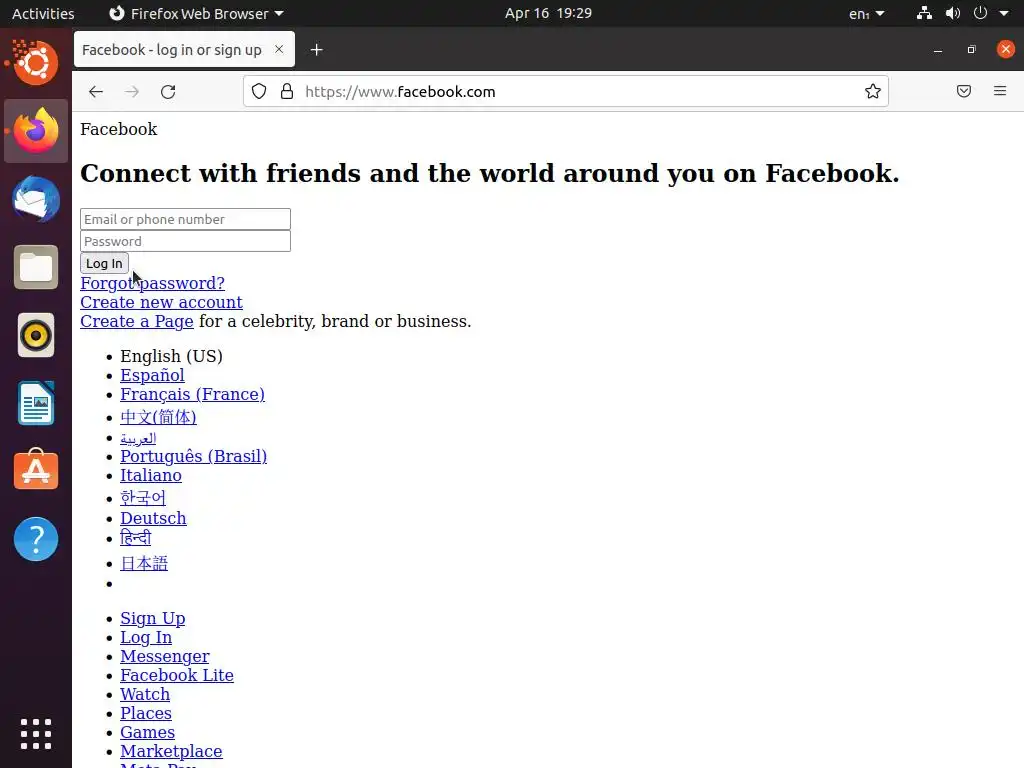The width and height of the screenshot is (1024, 768).
Task: Select the 中文(简体) language link
Action: point(158,417)
